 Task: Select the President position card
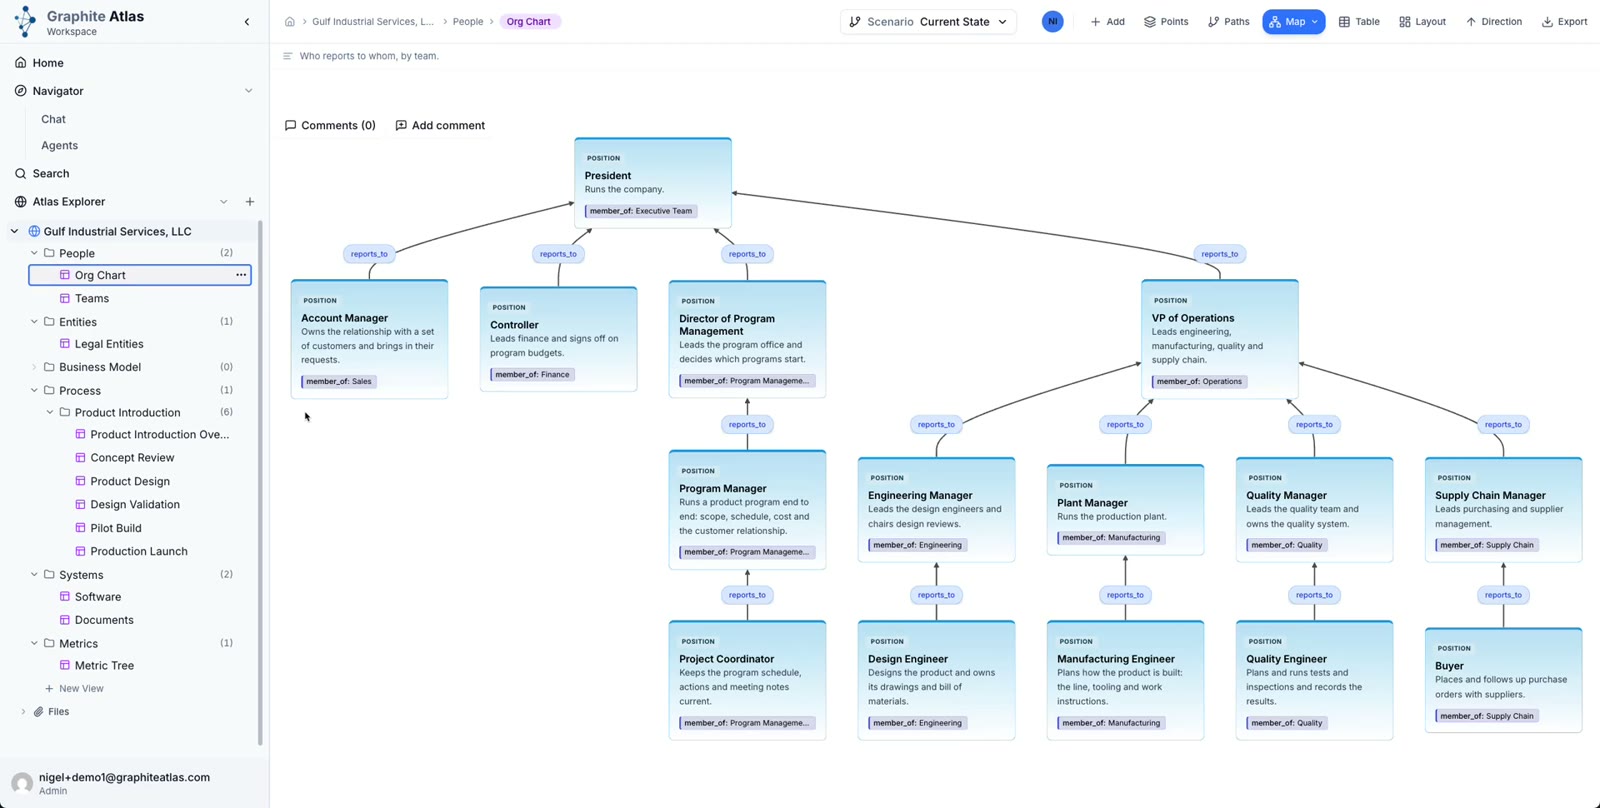(653, 183)
